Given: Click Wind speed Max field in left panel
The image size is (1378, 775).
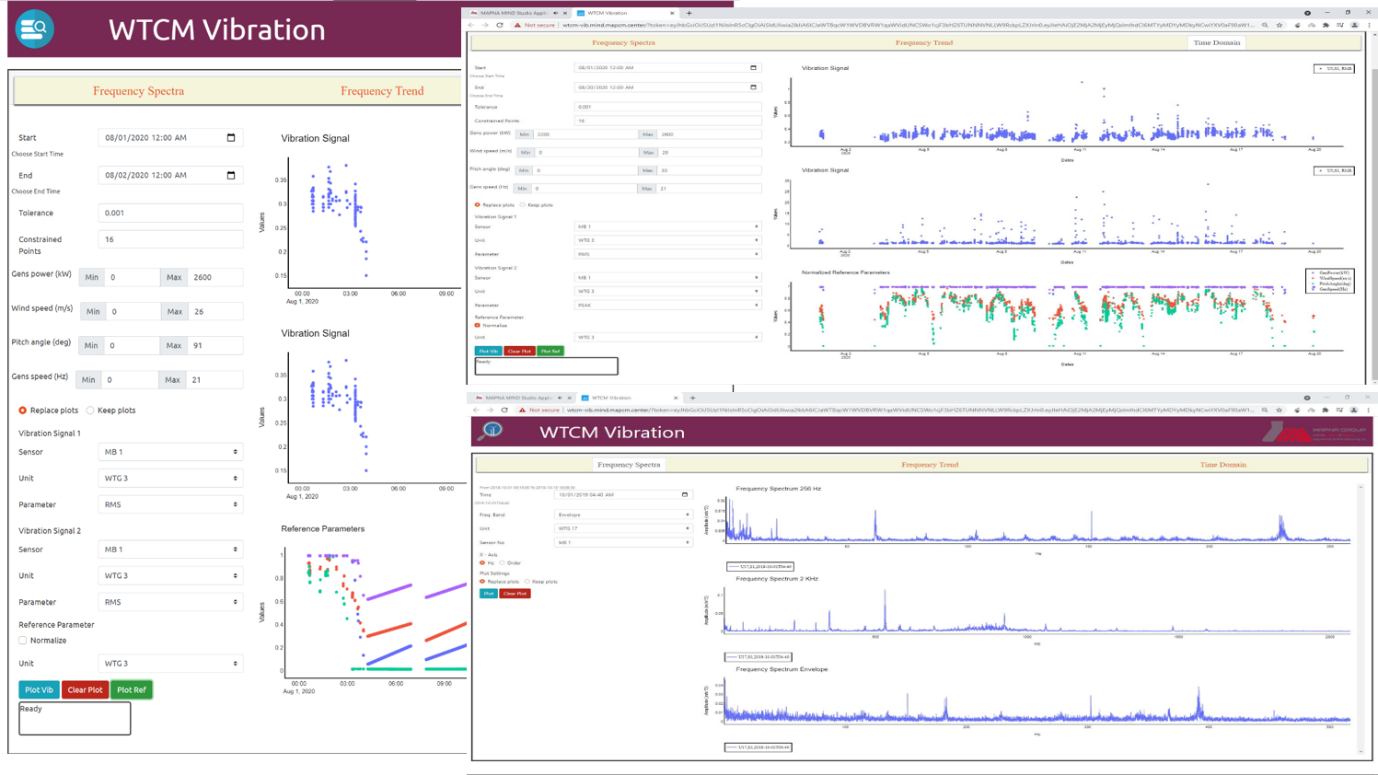Looking at the screenshot, I should coord(215,311).
